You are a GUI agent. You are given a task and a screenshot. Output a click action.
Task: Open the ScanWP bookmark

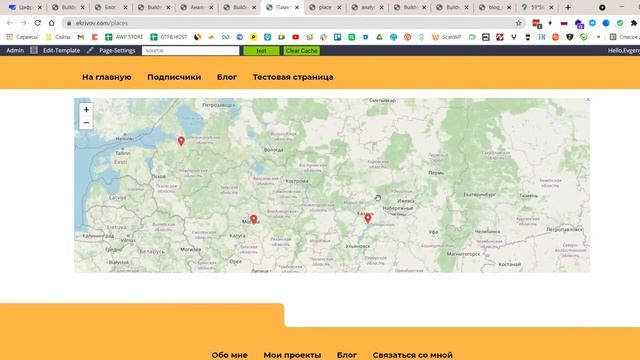click(x=447, y=37)
